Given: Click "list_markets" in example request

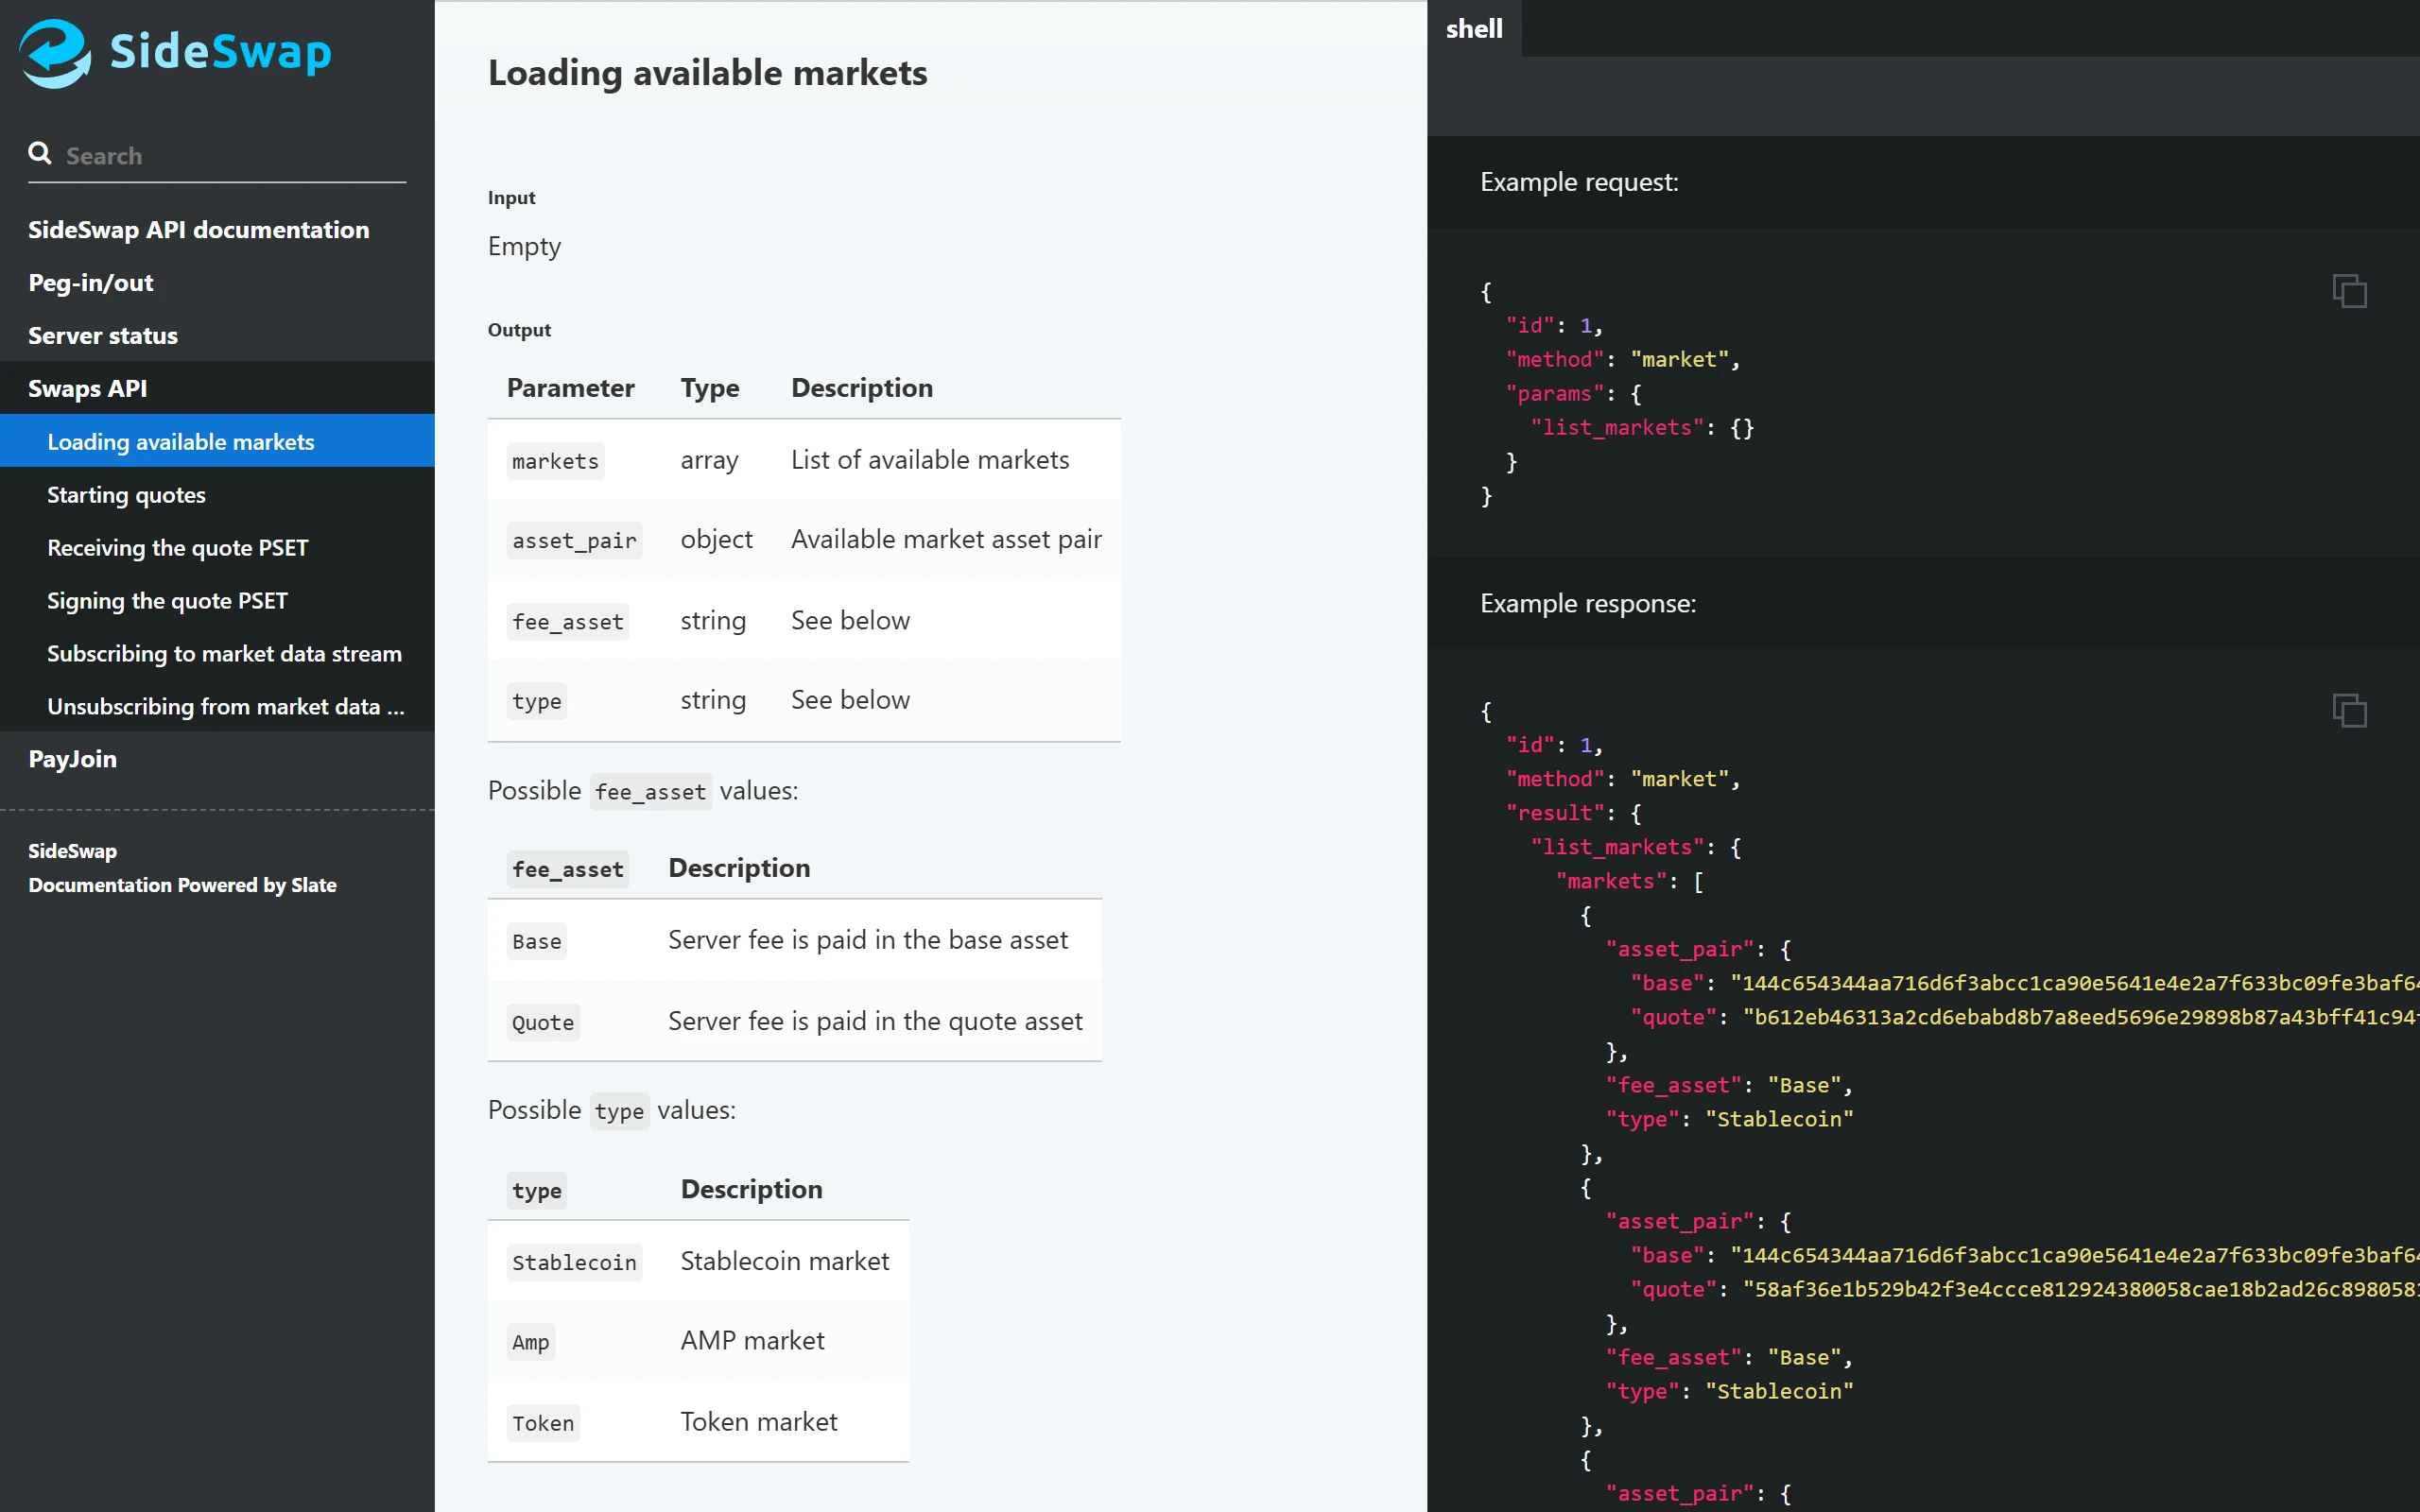Looking at the screenshot, I should (x=1617, y=428).
